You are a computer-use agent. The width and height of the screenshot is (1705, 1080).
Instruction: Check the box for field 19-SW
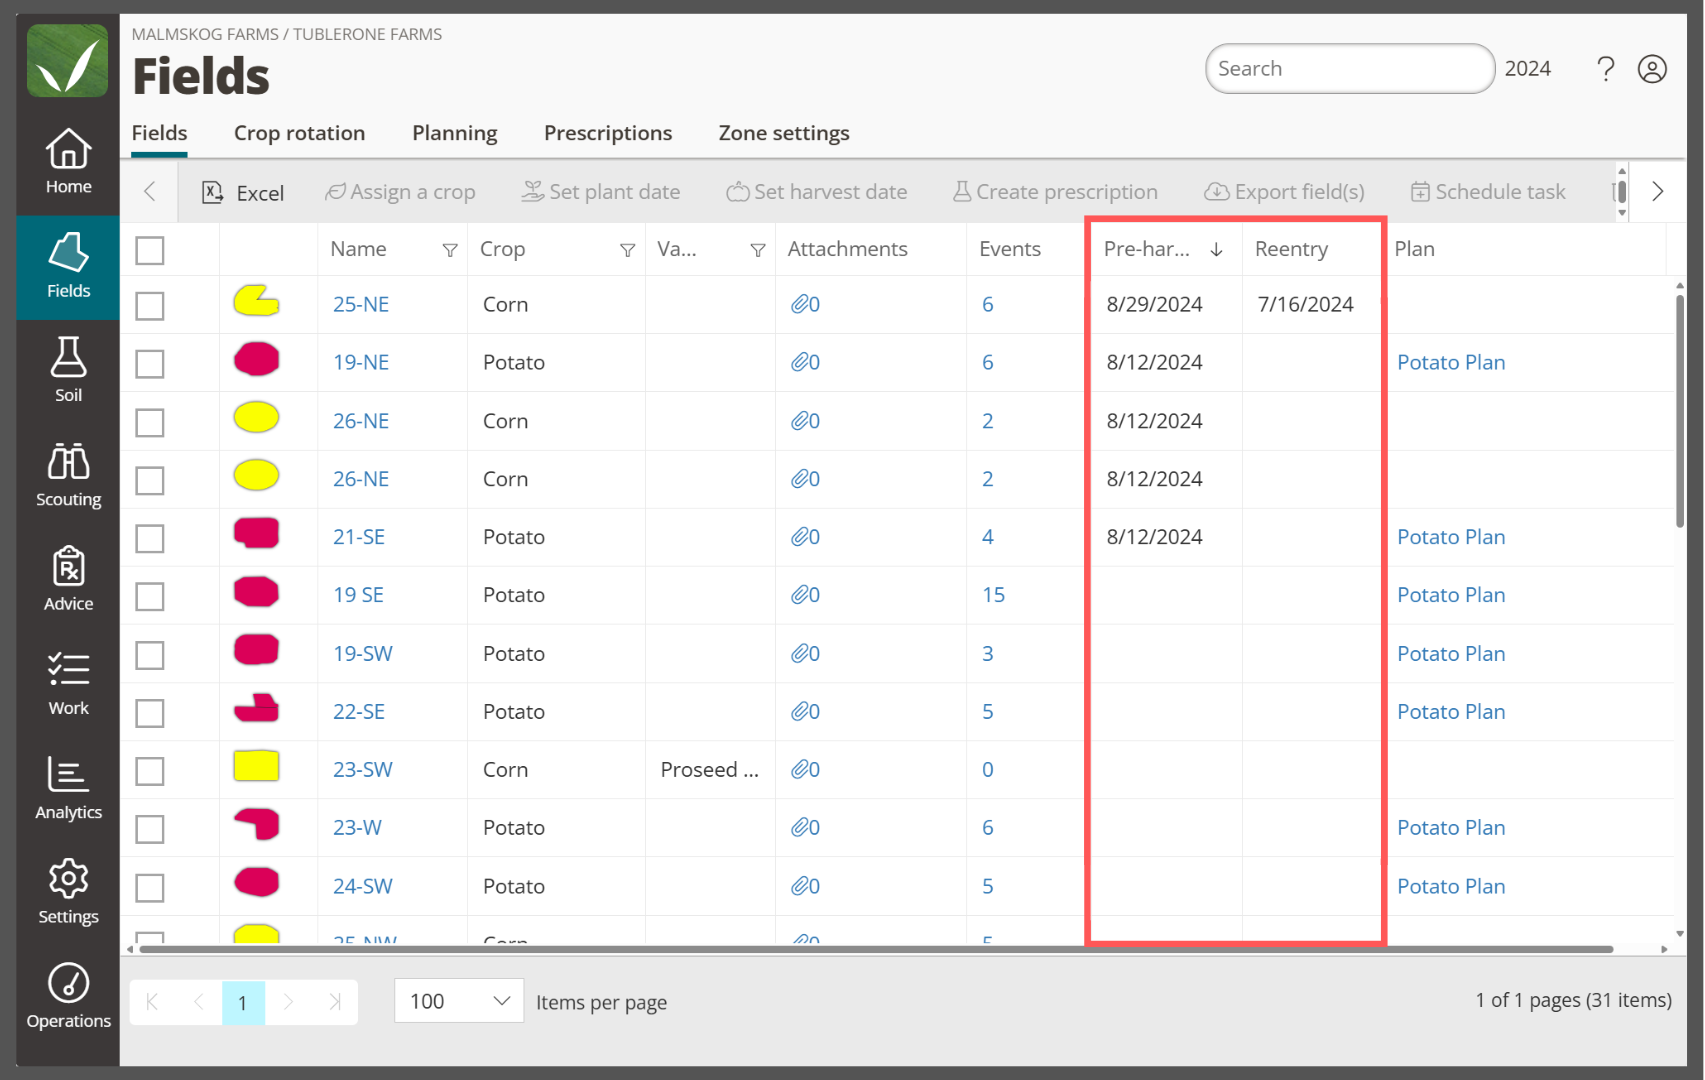[150, 655]
